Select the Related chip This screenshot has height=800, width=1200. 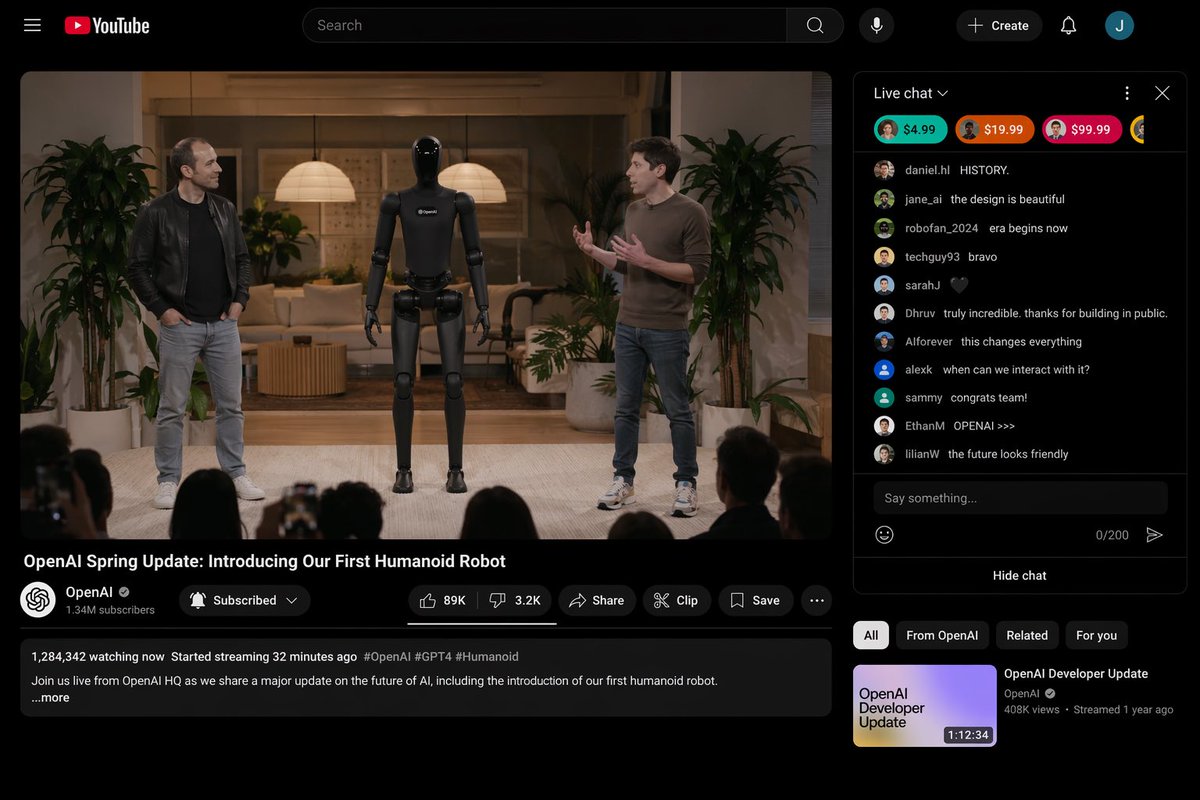tap(1027, 635)
